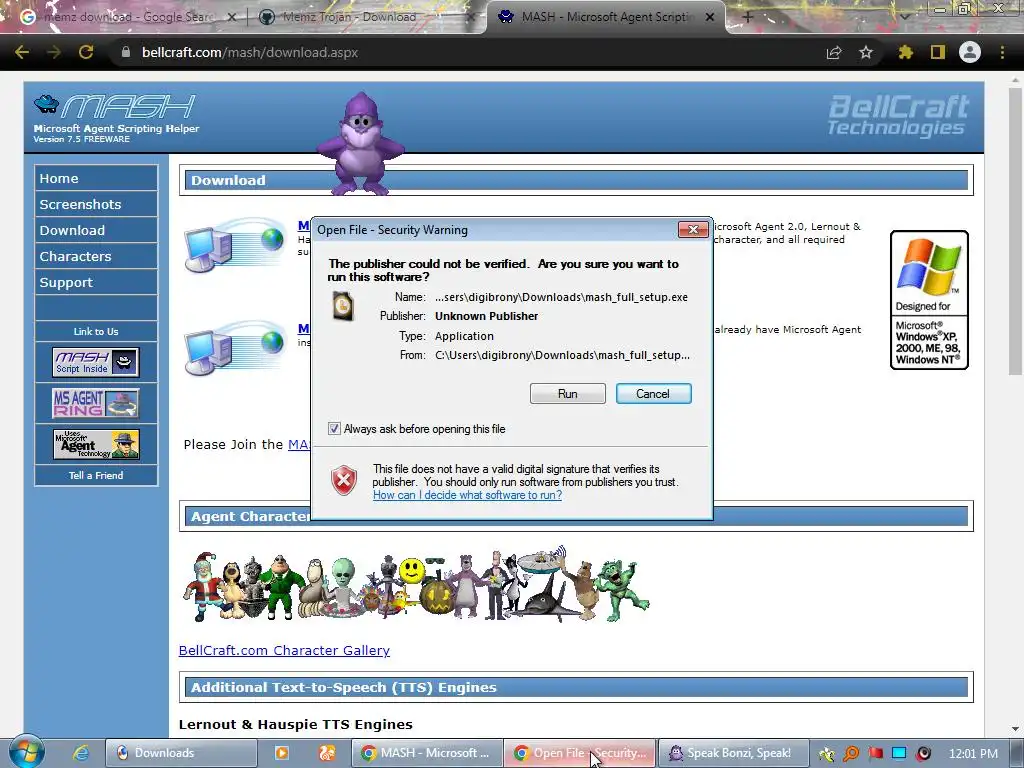The height and width of the screenshot is (768, 1024).
Task: Click the monitor icon in the system tray
Action: tap(899, 754)
